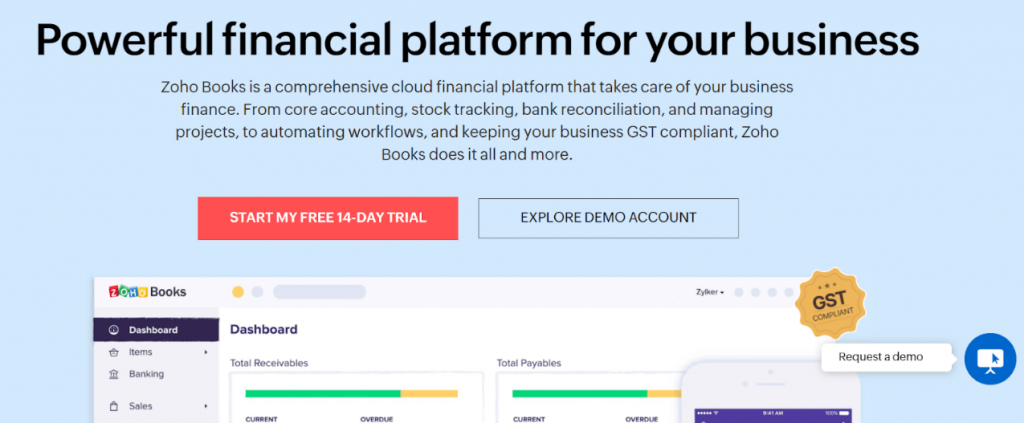
Task: Open the Zylker organization dropdown
Action: pyautogui.click(x=710, y=292)
